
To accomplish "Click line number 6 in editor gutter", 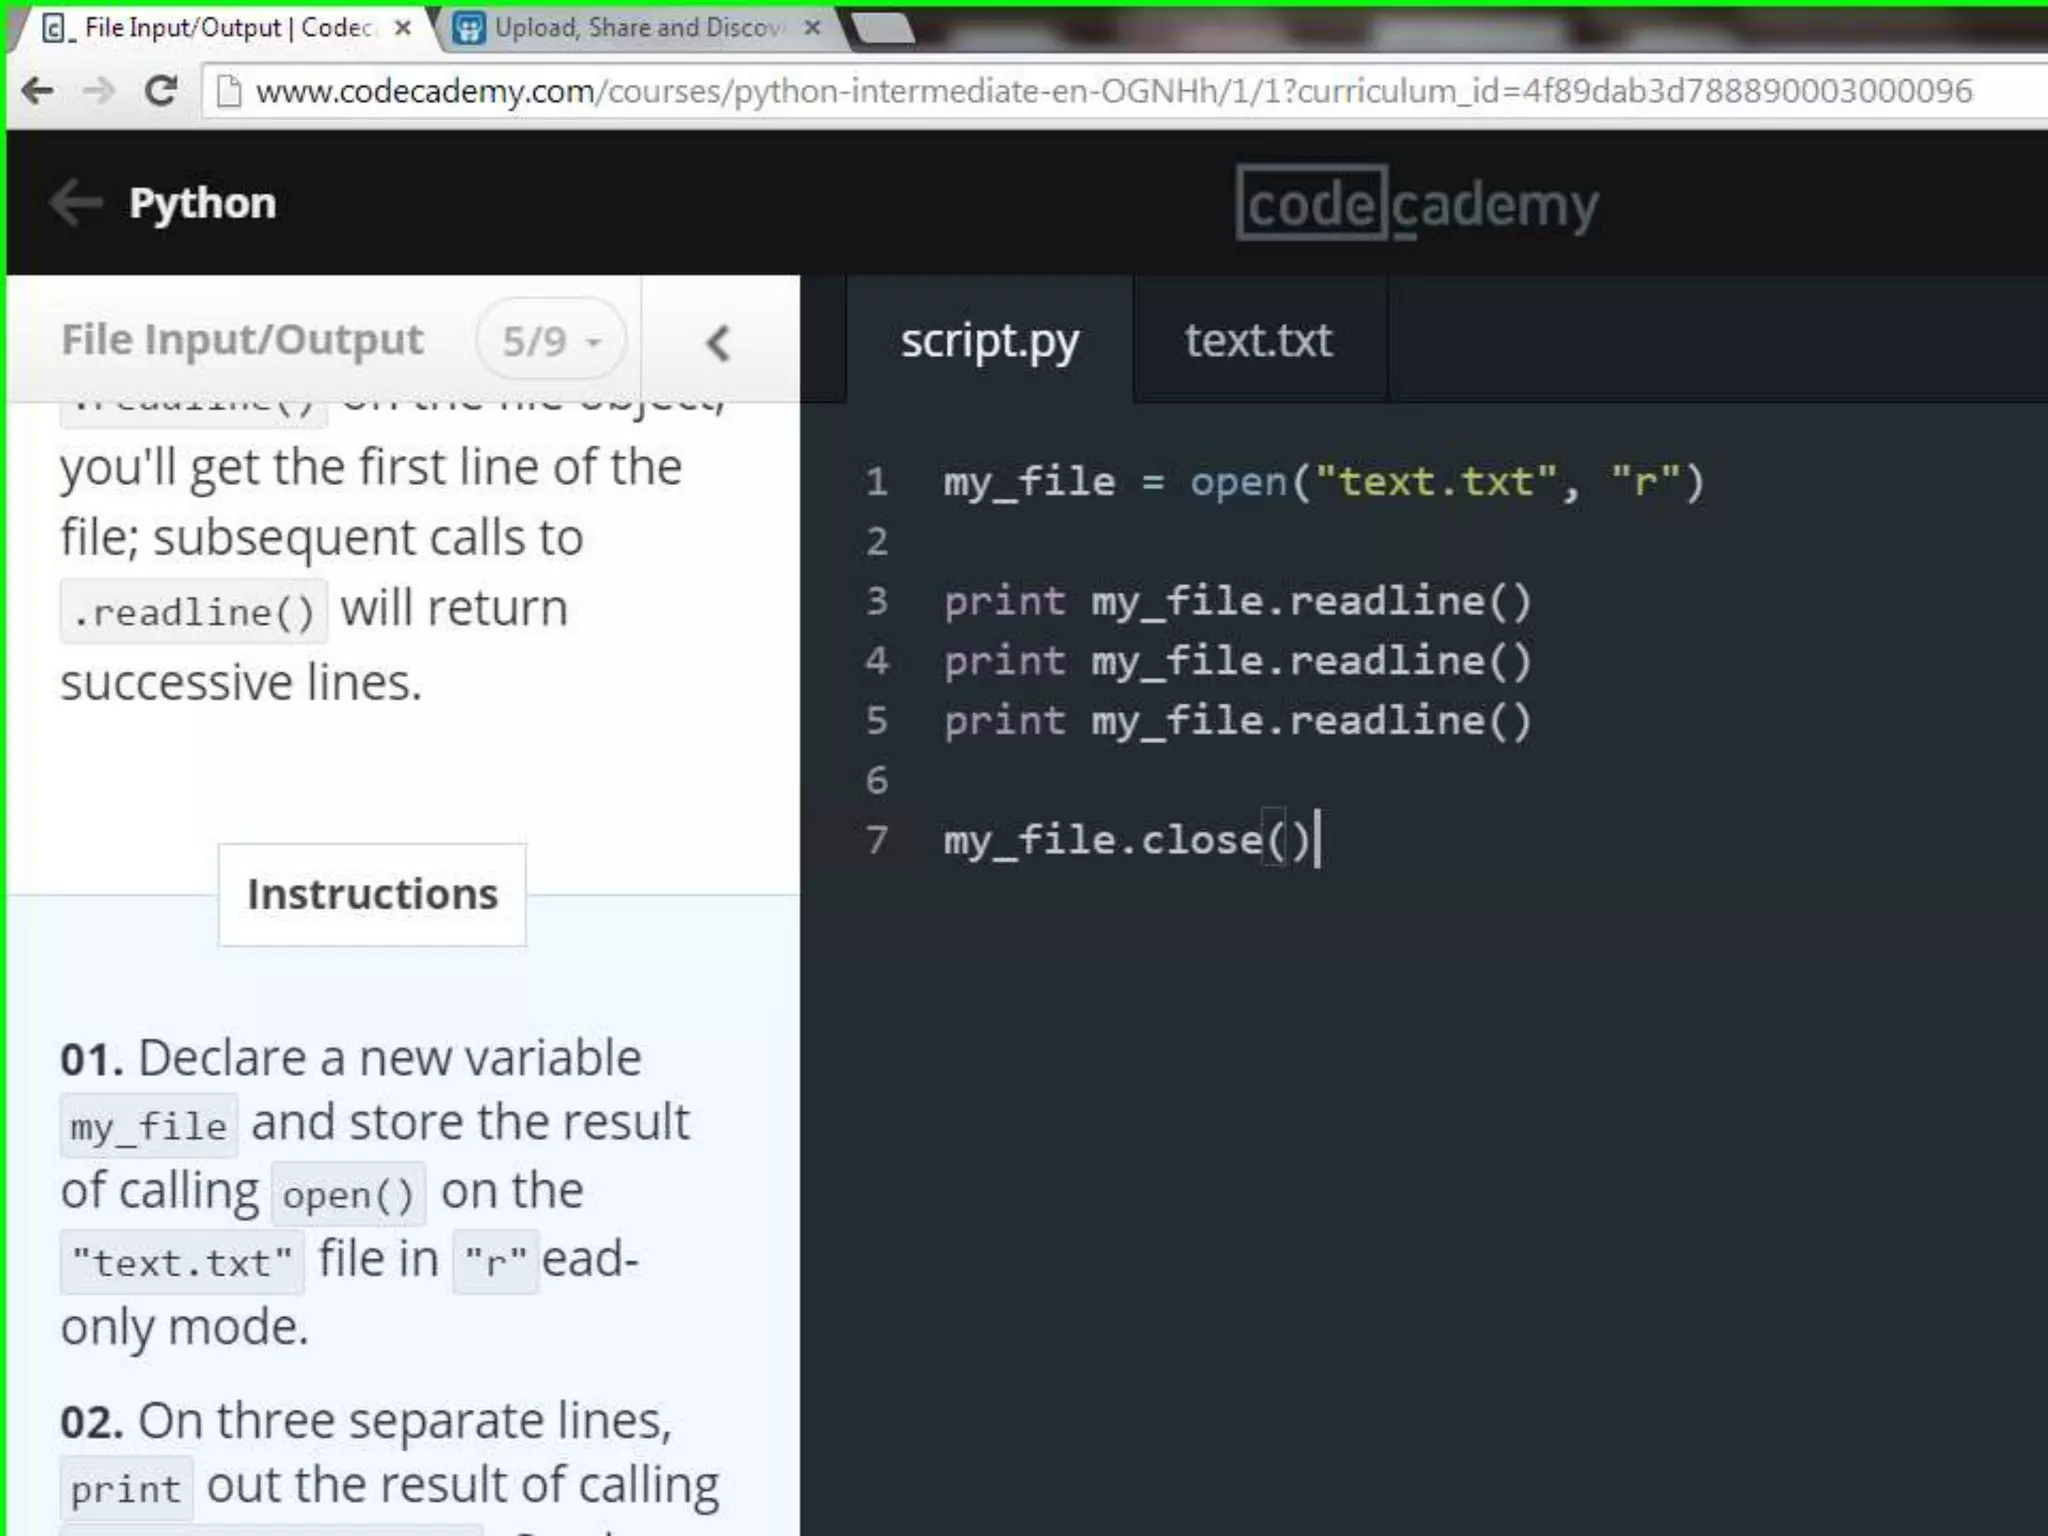I will (x=877, y=780).
